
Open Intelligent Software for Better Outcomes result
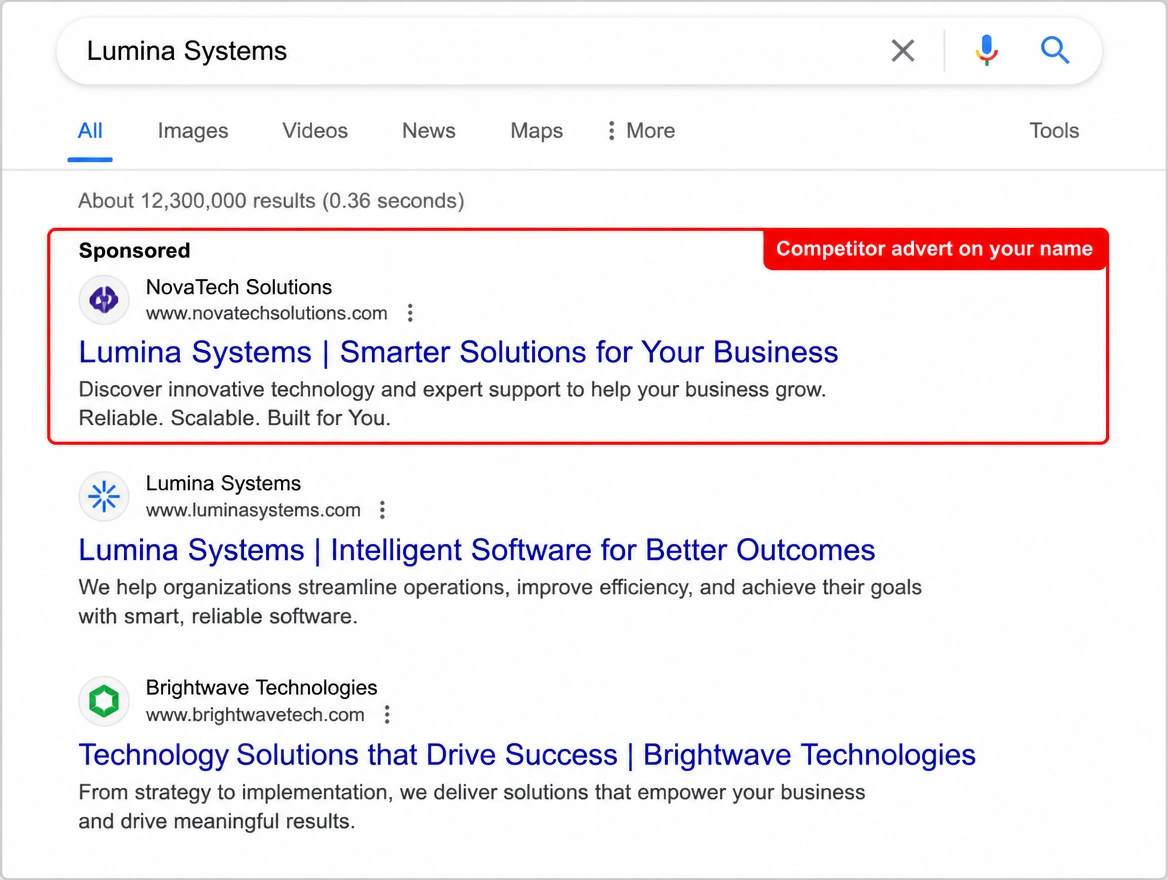click(477, 550)
